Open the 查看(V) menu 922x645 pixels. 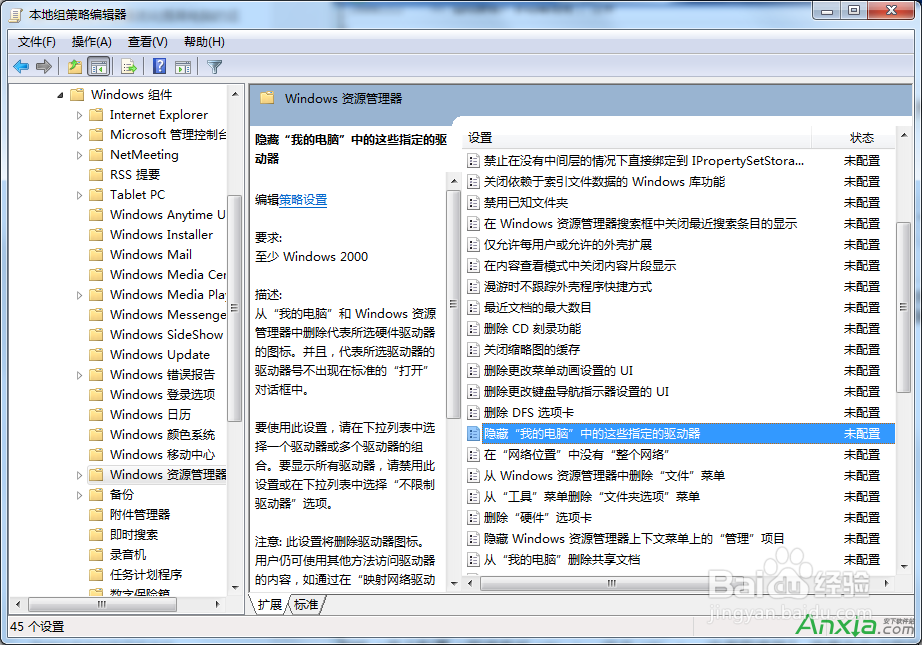click(148, 42)
